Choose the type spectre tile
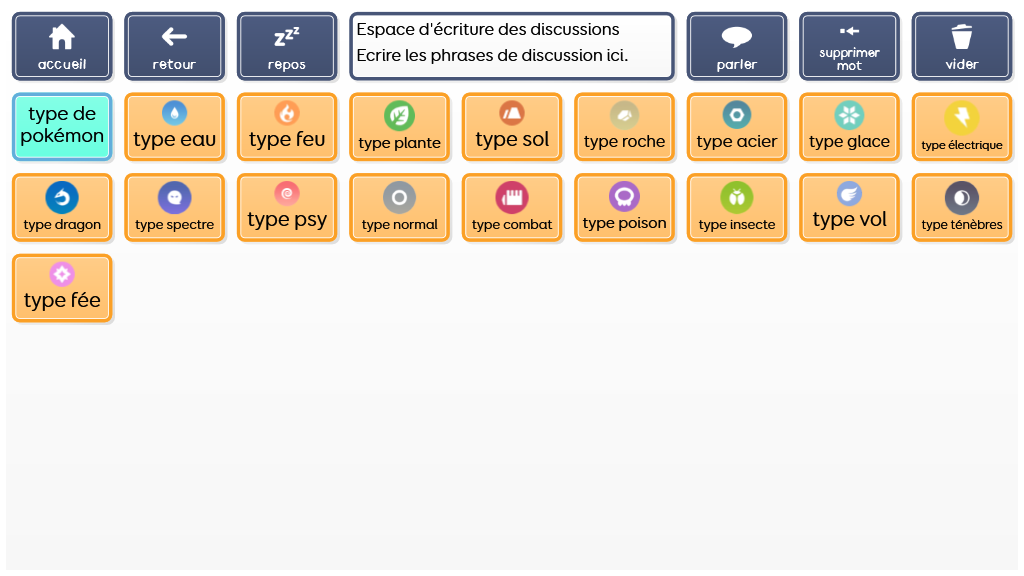Image resolution: width=1024 pixels, height=576 pixels. 174,208
